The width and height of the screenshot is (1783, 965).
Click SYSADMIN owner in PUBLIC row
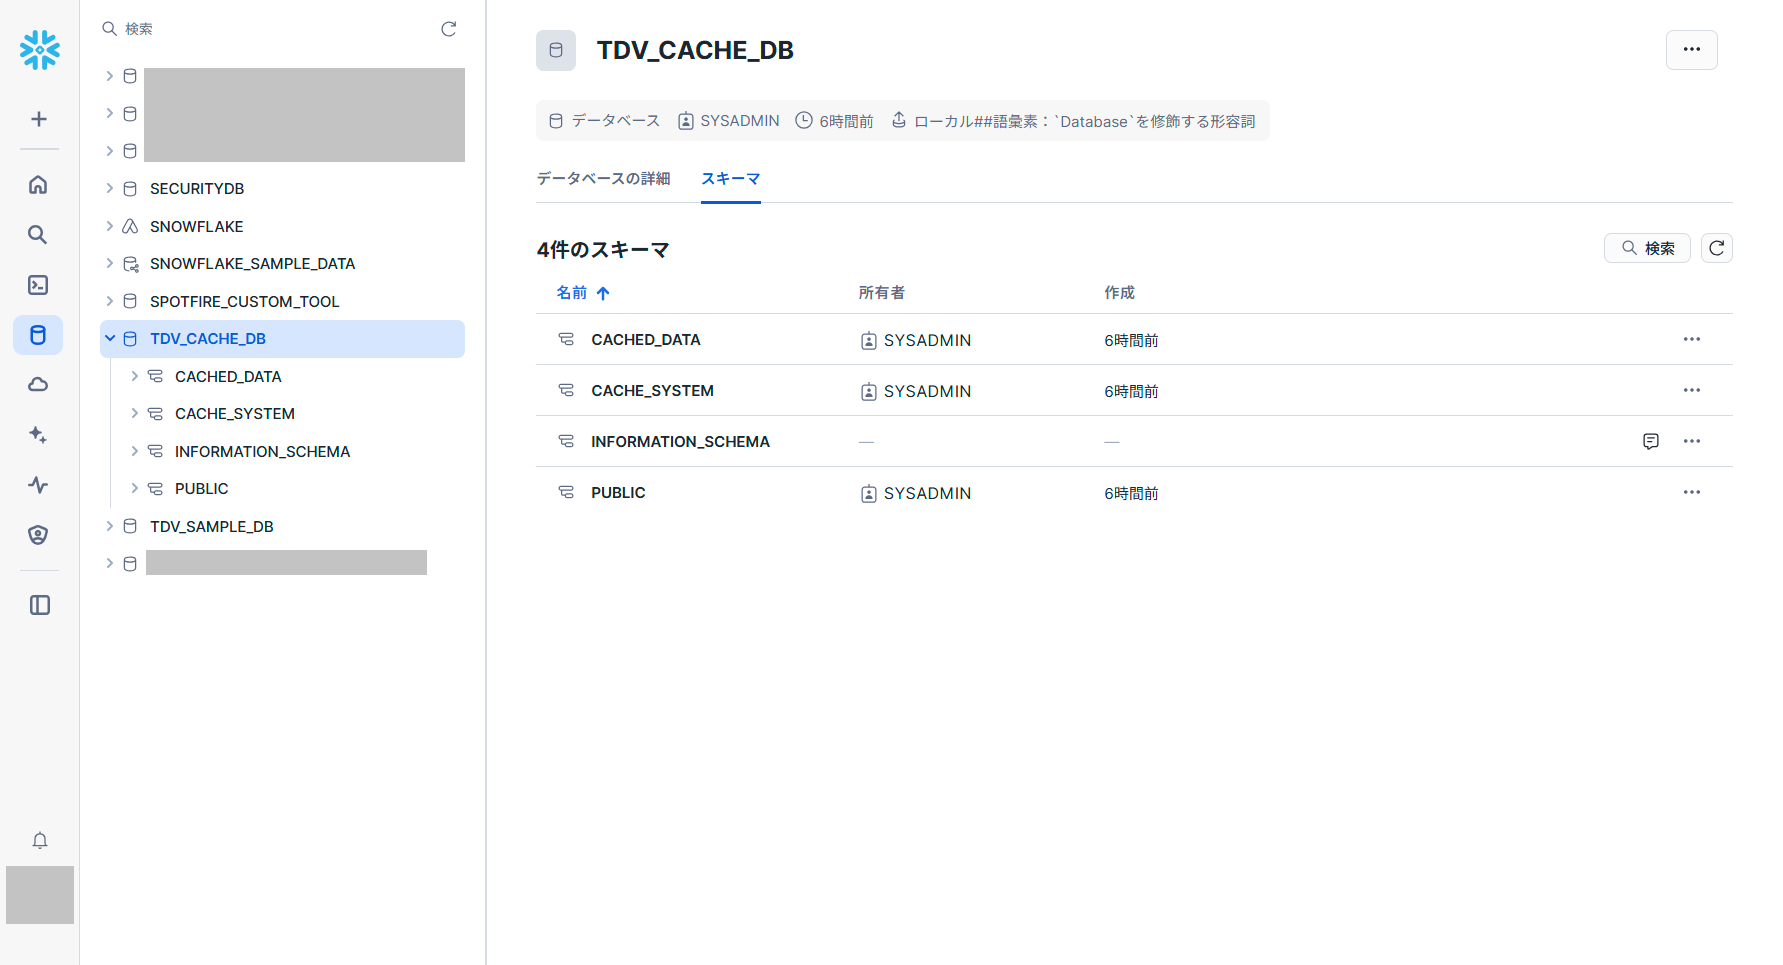pyautogui.click(x=927, y=493)
